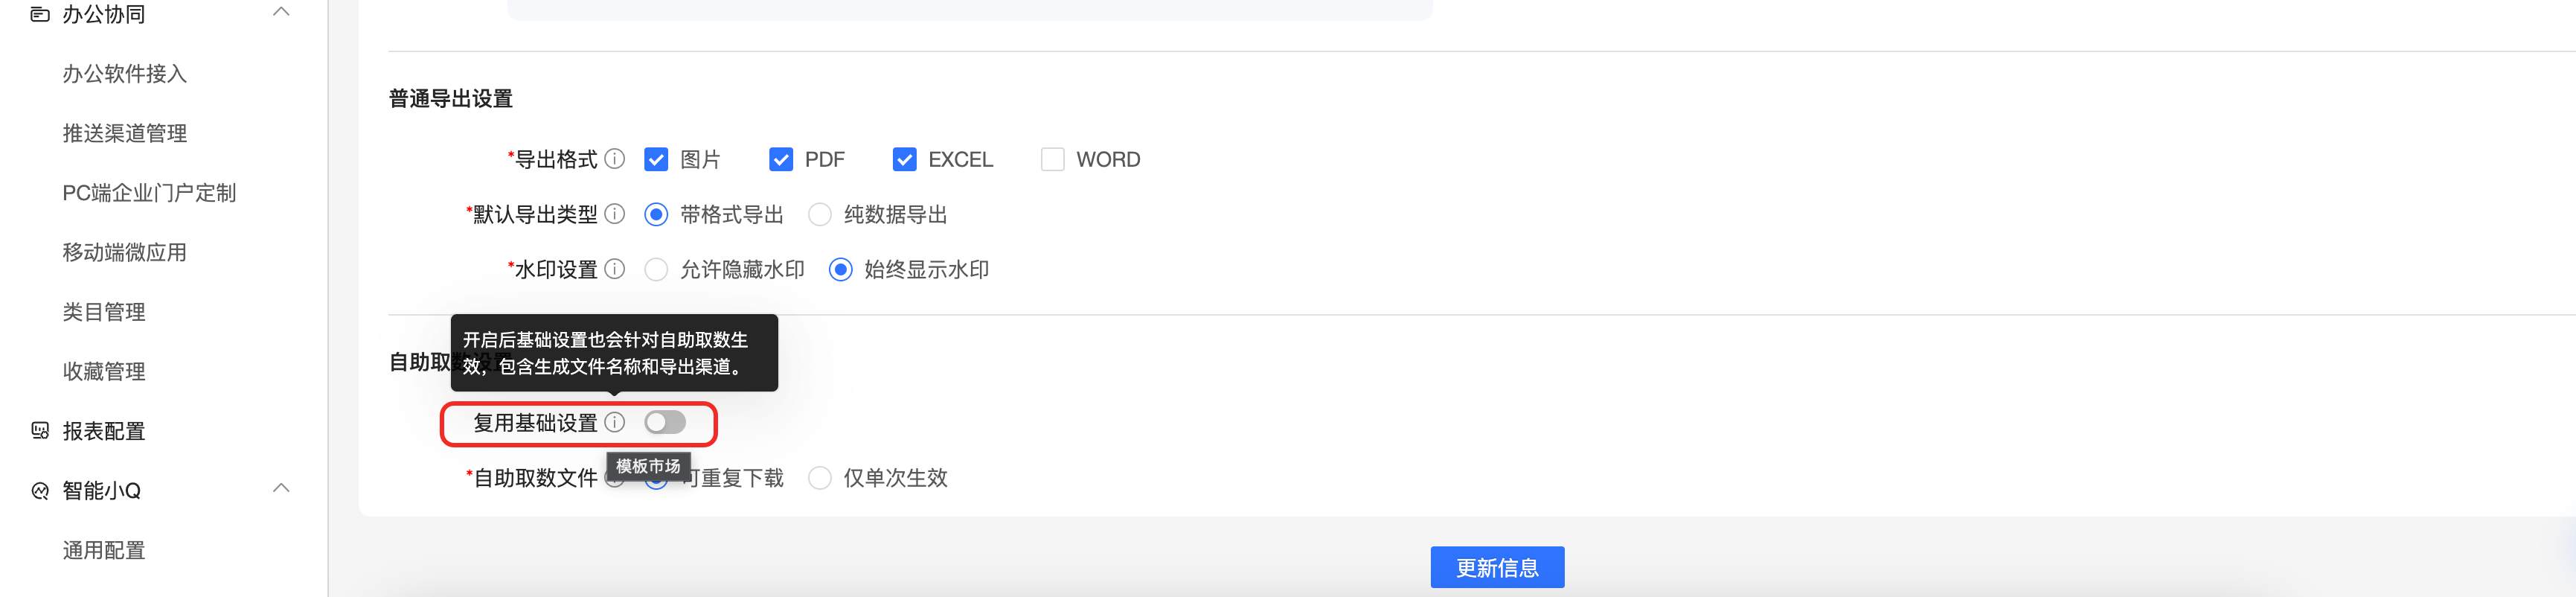The height and width of the screenshot is (597, 2576).
Task: Uncheck the 图片 export format checkbox
Action: (656, 160)
